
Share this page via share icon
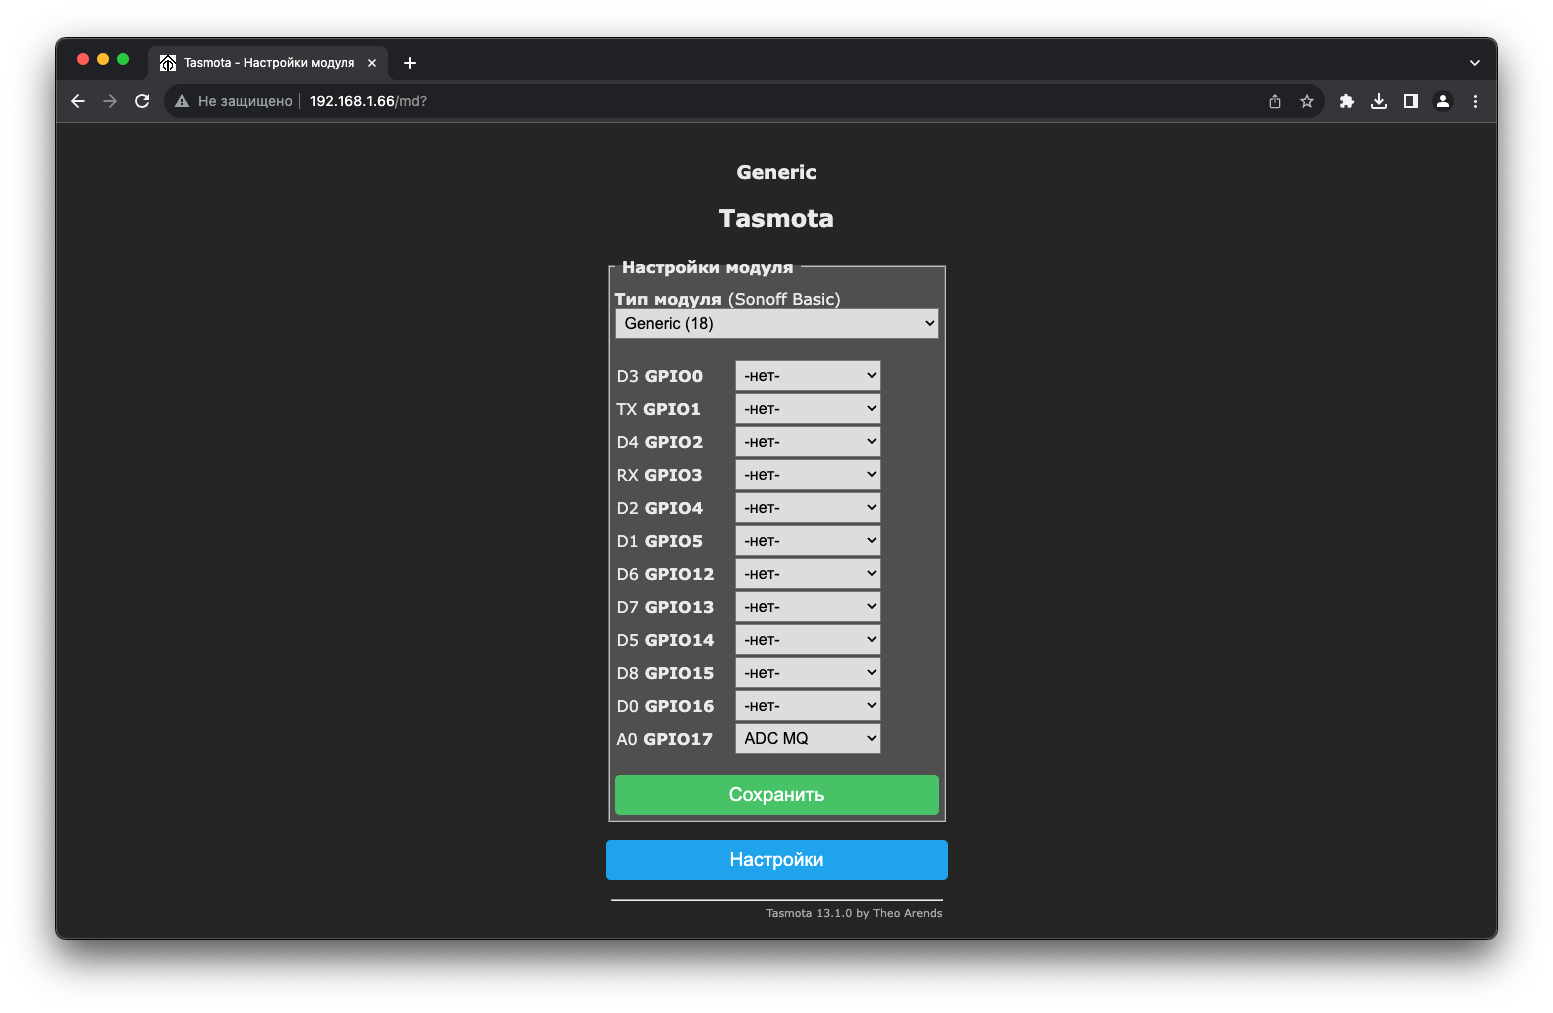(1275, 101)
